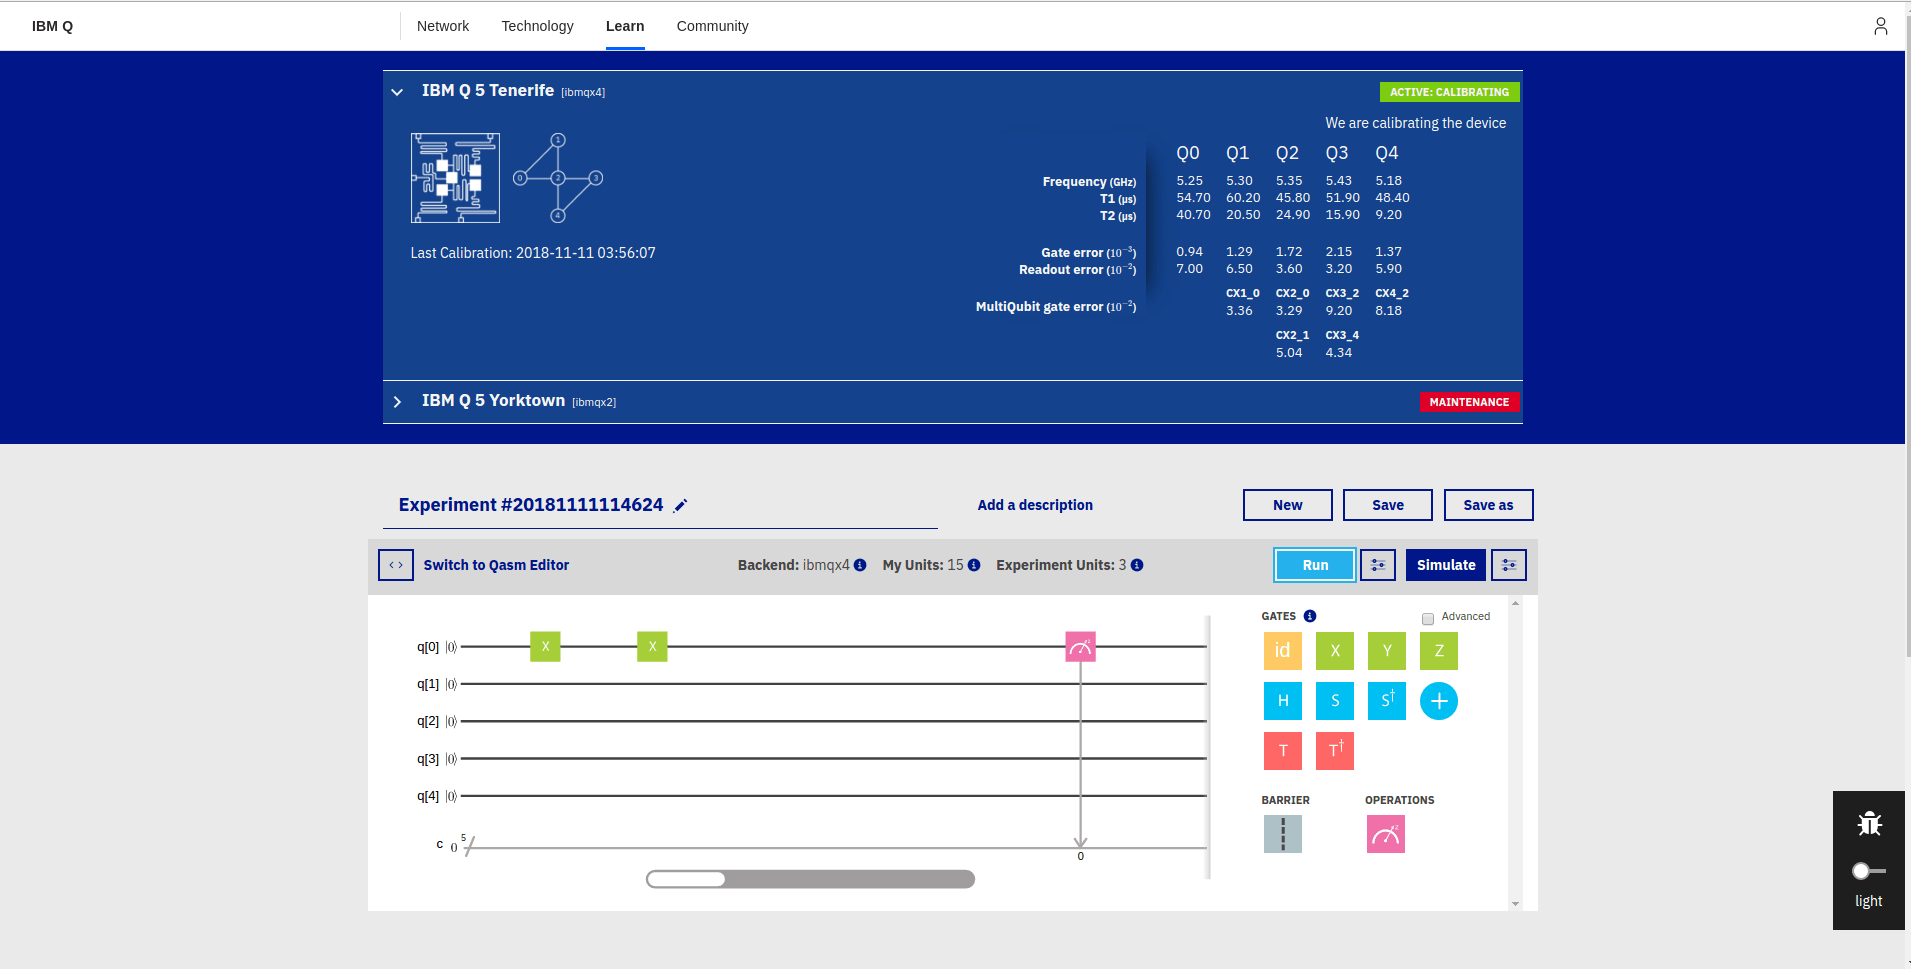Select the X gate from the palette
1911x969 pixels.
click(x=1334, y=650)
